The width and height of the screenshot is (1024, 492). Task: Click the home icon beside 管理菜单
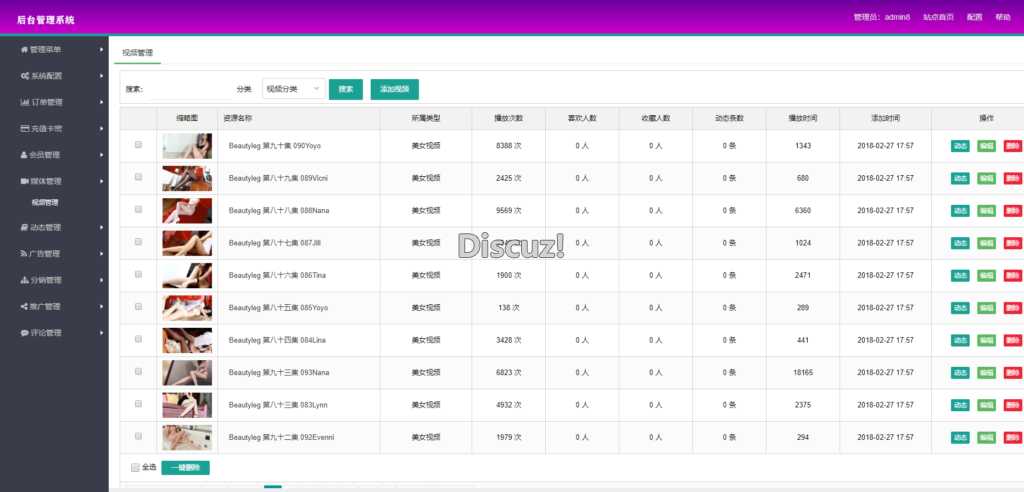pyautogui.click(x=24, y=50)
